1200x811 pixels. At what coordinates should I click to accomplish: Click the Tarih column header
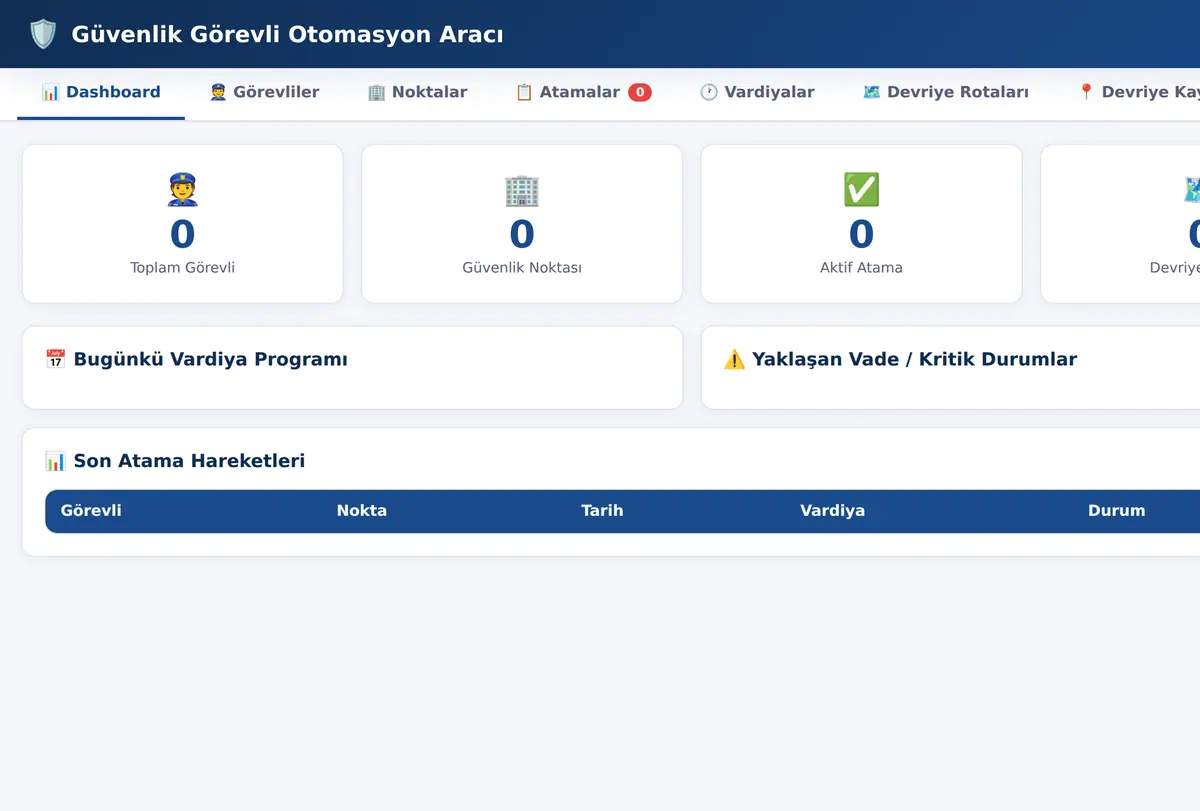[602, 510]
